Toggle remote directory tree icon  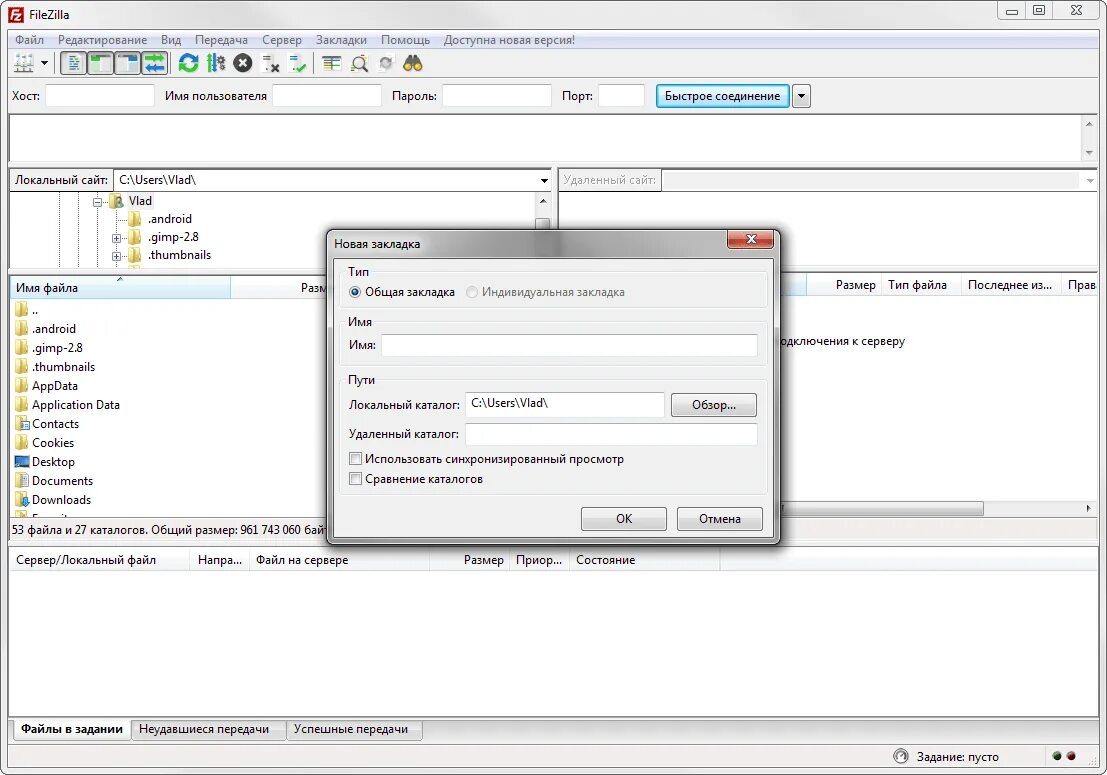click(x=127, y=64)
